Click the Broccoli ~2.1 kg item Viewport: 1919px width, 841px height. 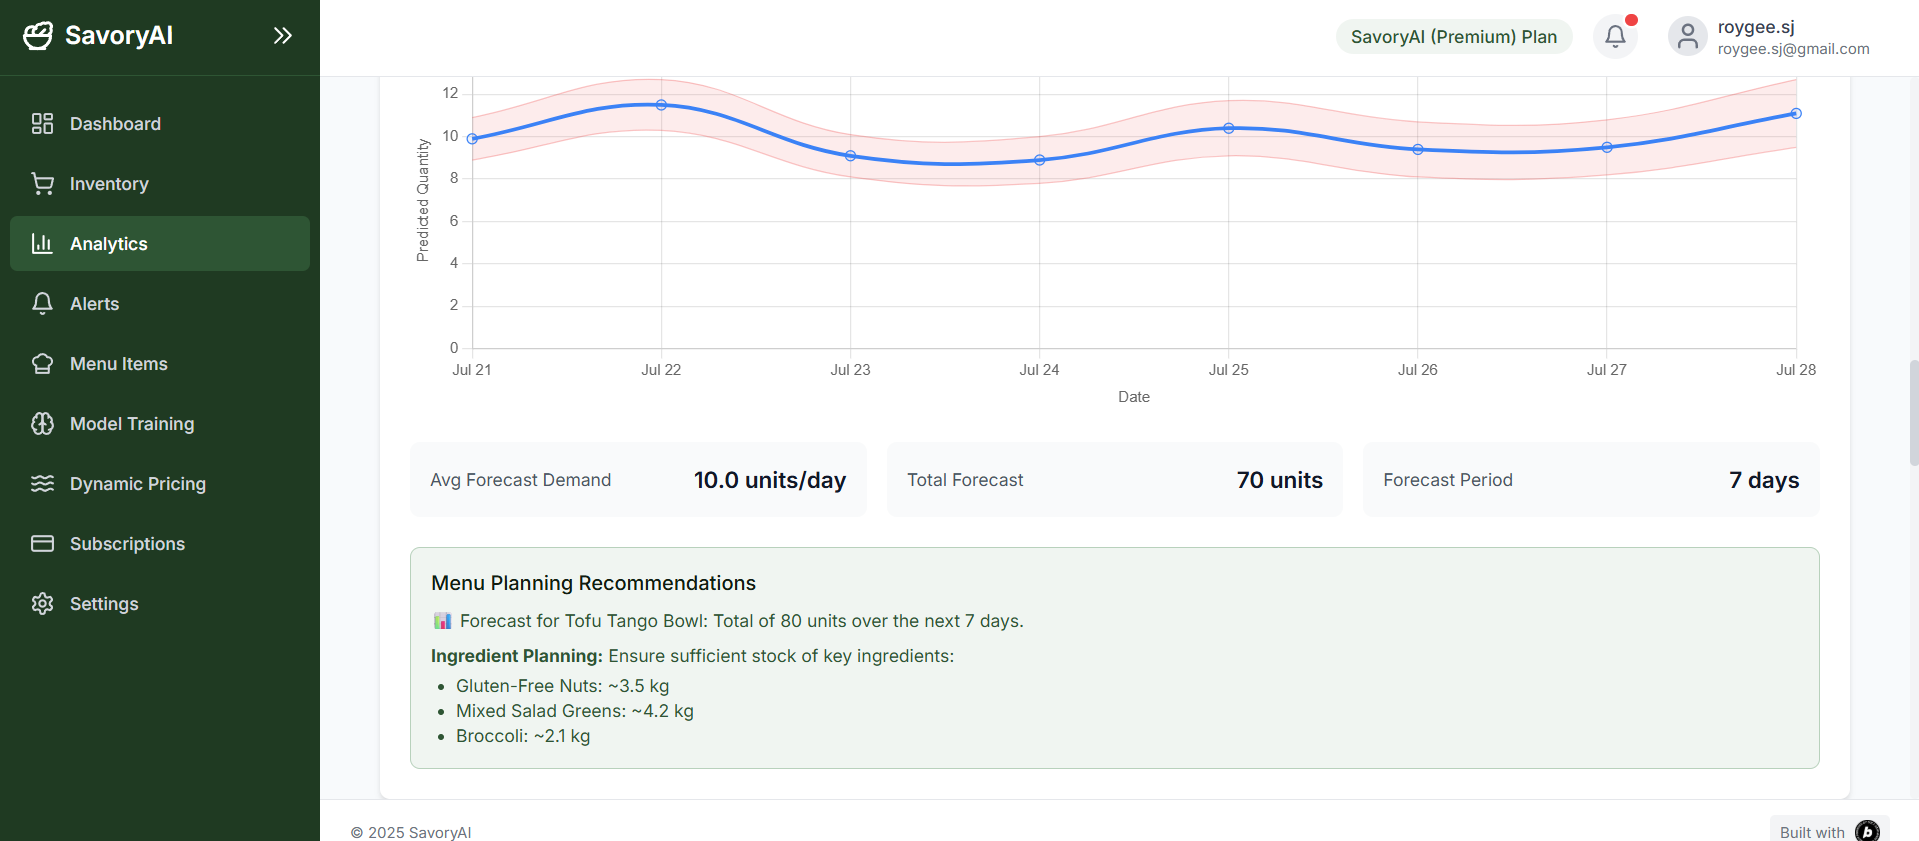tap(523, 736)
